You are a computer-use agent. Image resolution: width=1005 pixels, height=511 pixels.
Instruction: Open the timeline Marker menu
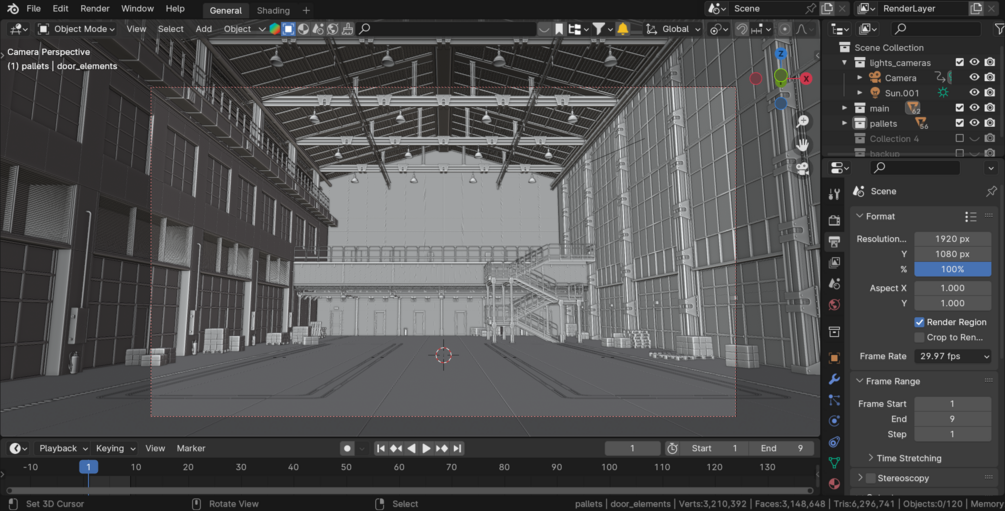click(x=191, y=448)
